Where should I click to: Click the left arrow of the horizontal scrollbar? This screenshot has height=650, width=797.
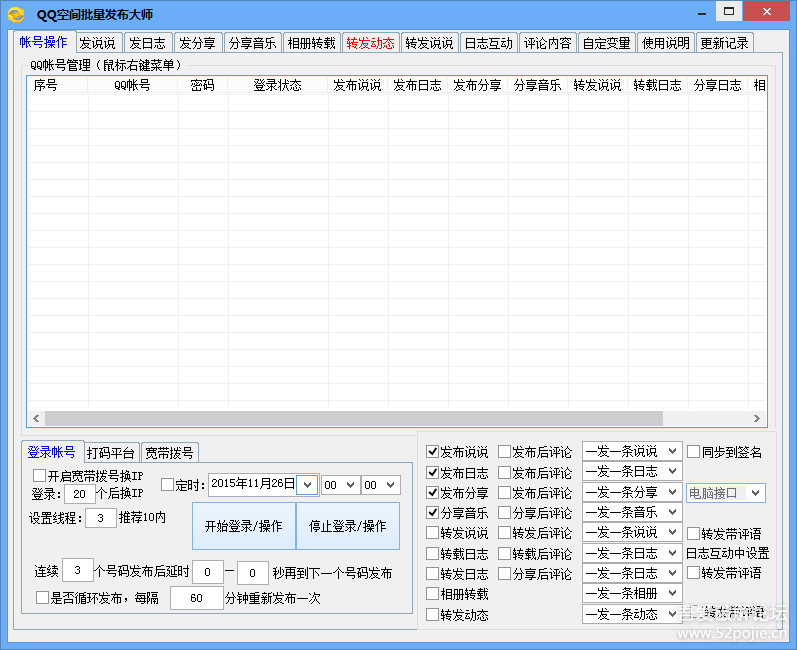point(35,419)
